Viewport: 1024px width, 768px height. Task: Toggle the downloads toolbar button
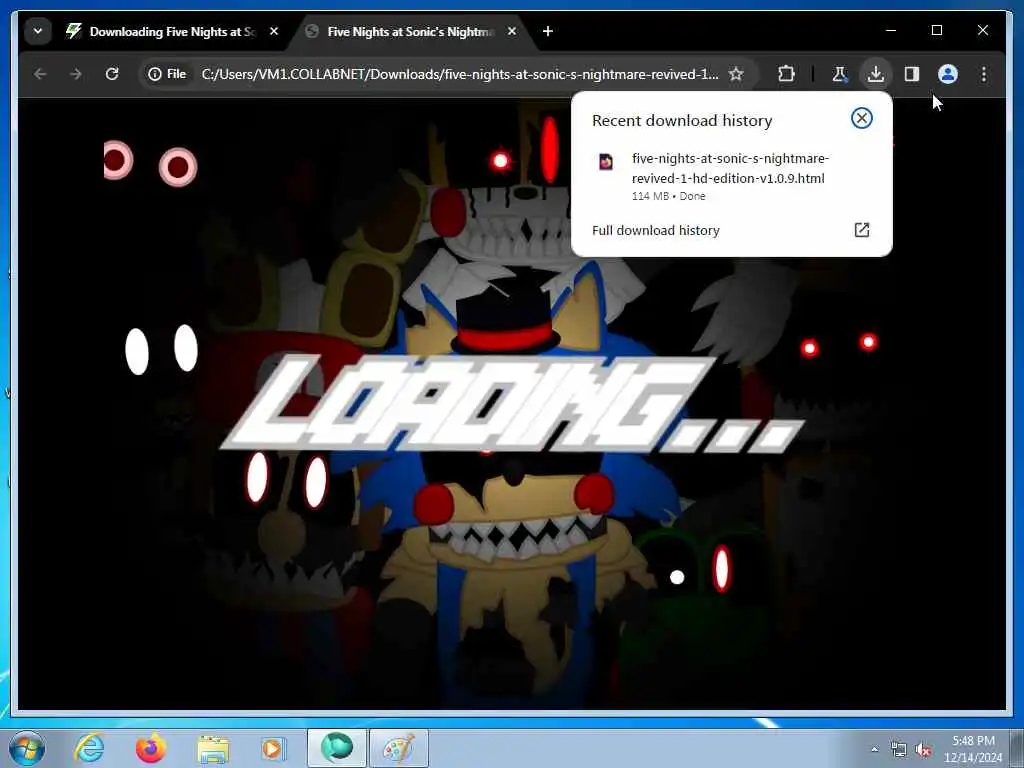point(876,74)
